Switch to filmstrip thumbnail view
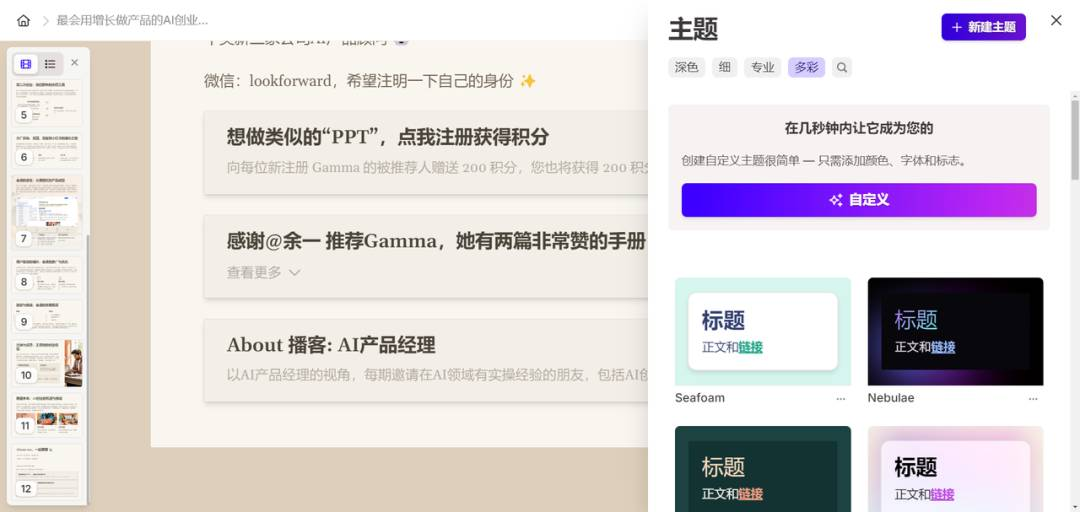 tap(25, 64)
